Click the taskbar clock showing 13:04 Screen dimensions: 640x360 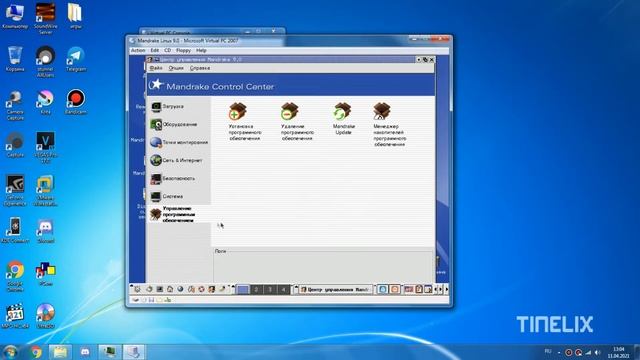[619, 352]
